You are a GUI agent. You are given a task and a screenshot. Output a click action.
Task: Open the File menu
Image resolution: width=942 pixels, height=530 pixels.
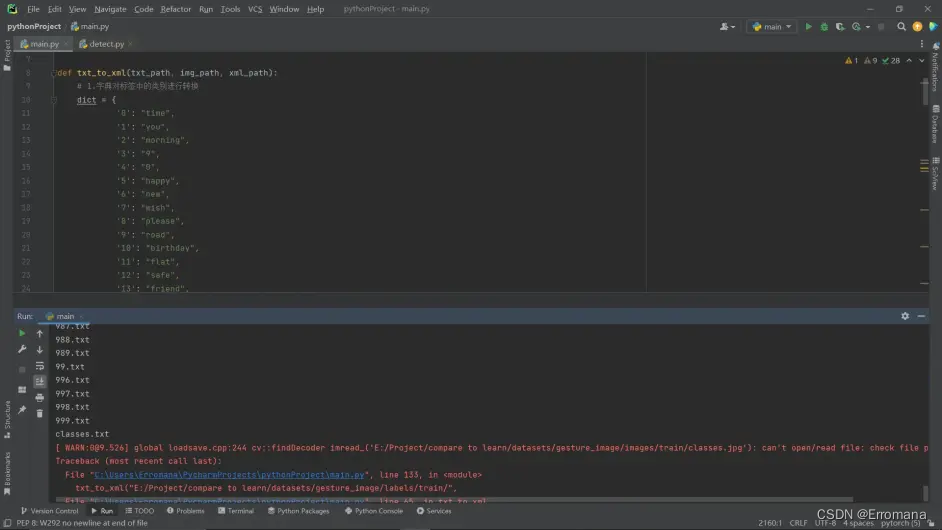pos(33,9)
